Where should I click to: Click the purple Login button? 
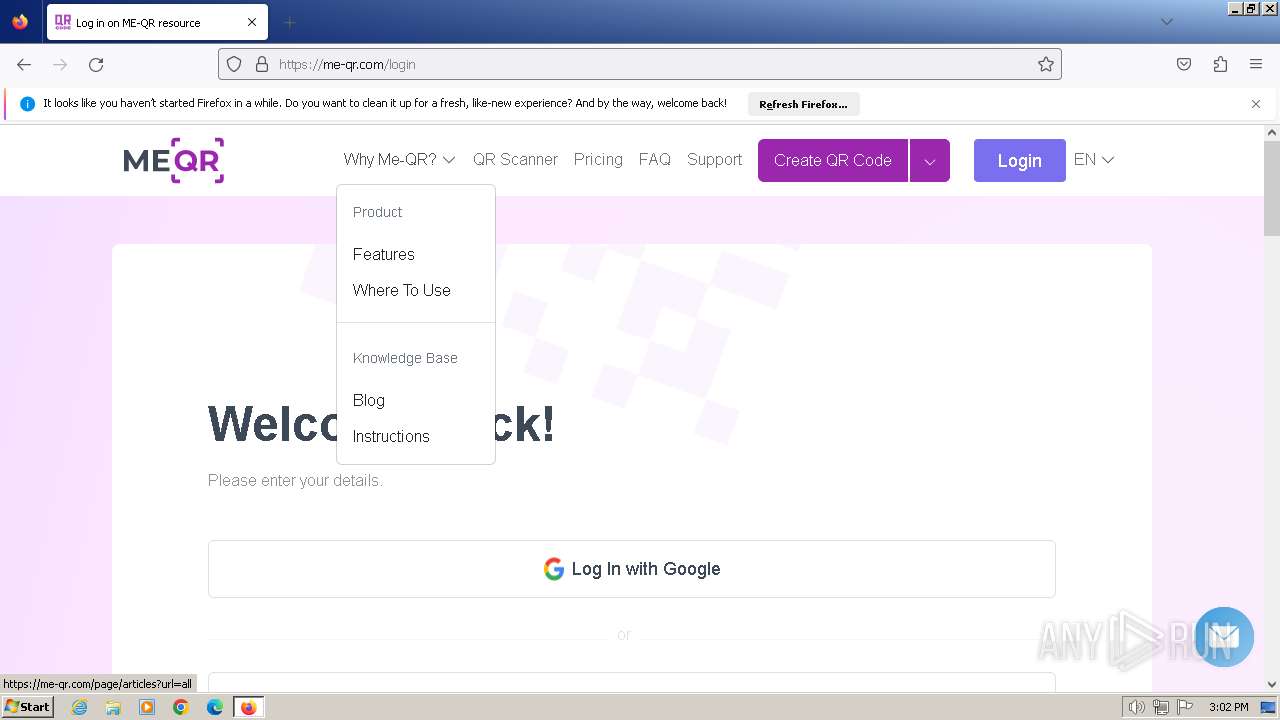click(1020, 161)
